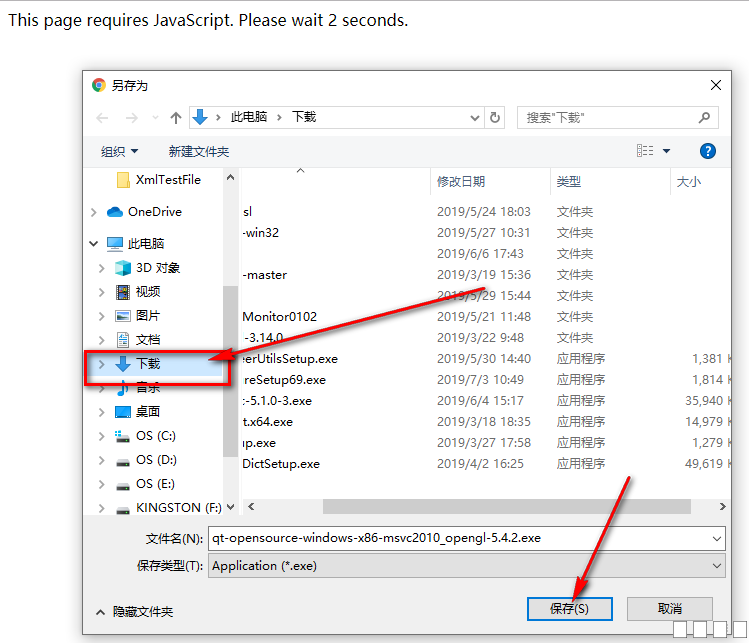Viewport: 749px width, 643px height.
Task: Click the refresh icon in address bar
Action: click(495, 118)
